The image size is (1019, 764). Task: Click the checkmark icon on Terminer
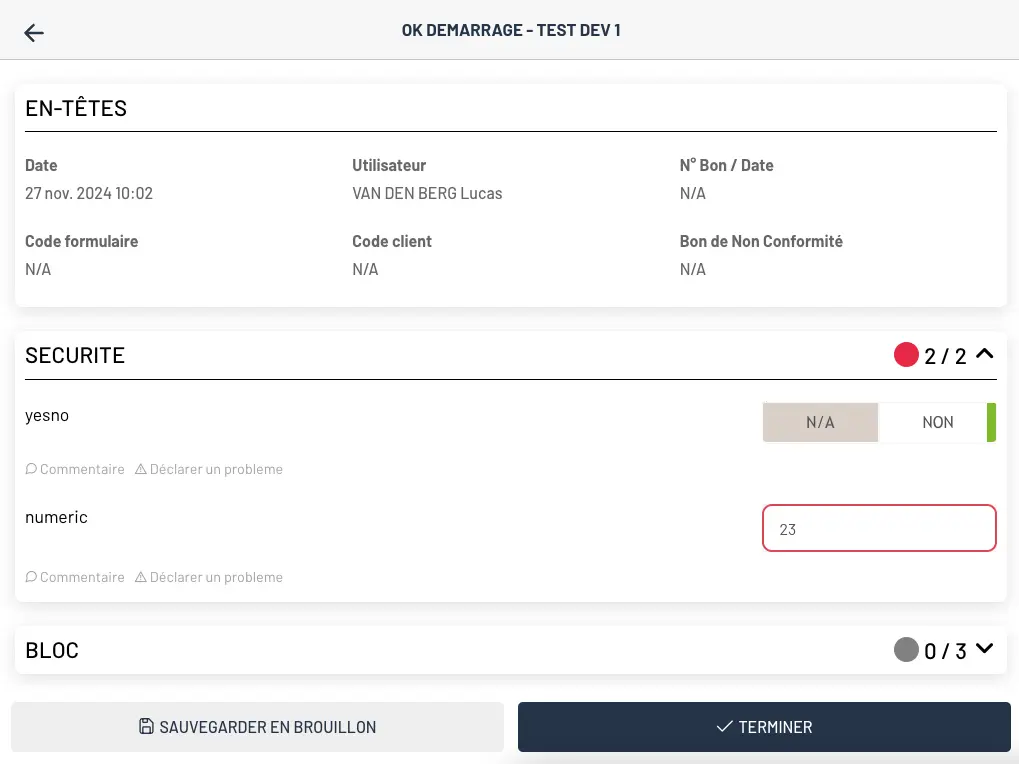coord(724,726)
